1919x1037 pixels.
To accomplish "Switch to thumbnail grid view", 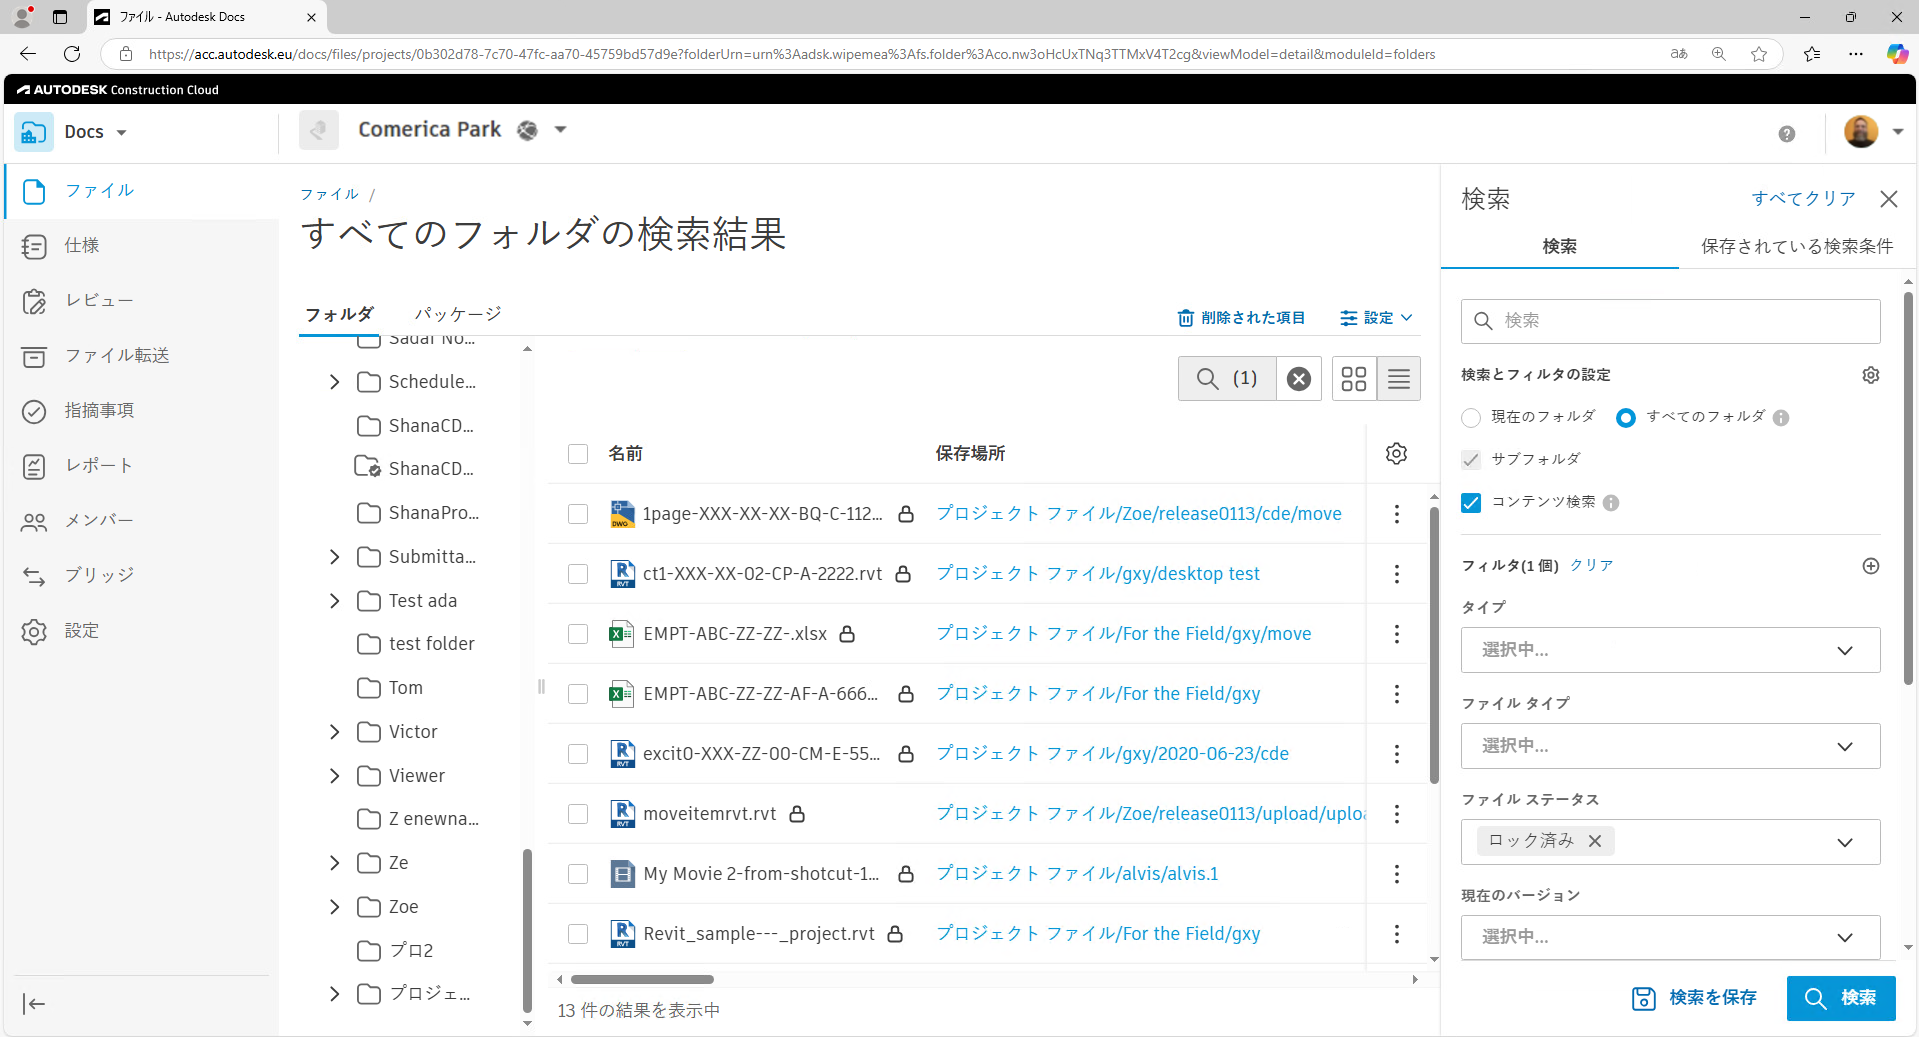I will point(1353,379).
